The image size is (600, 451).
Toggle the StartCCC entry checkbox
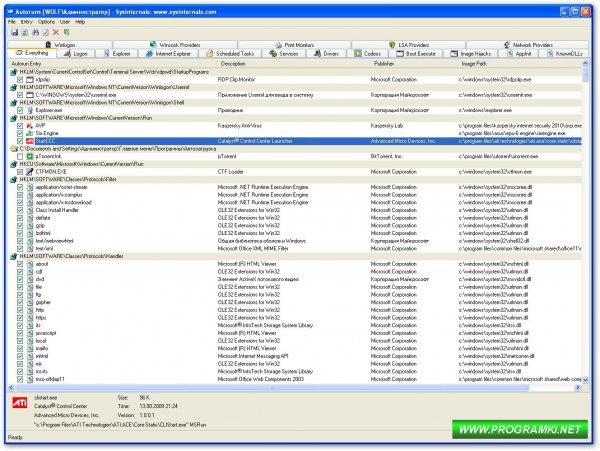coord(20,141)
